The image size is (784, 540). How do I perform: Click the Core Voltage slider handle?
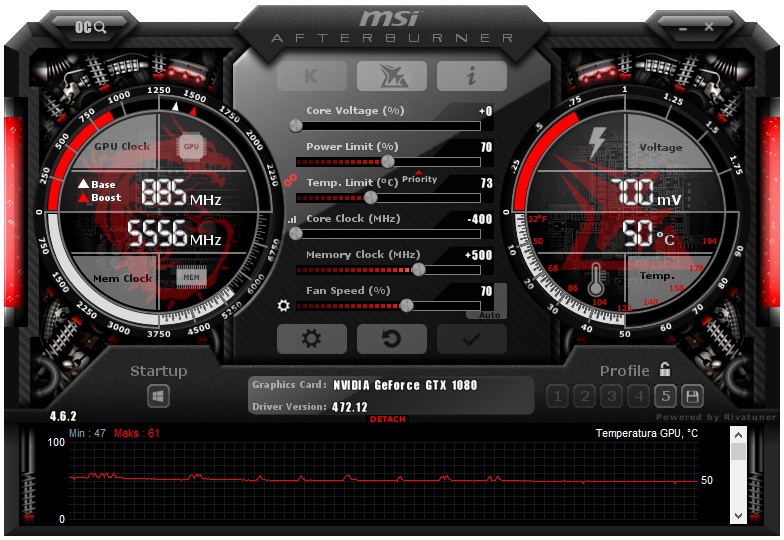click(x=296, y=126)
